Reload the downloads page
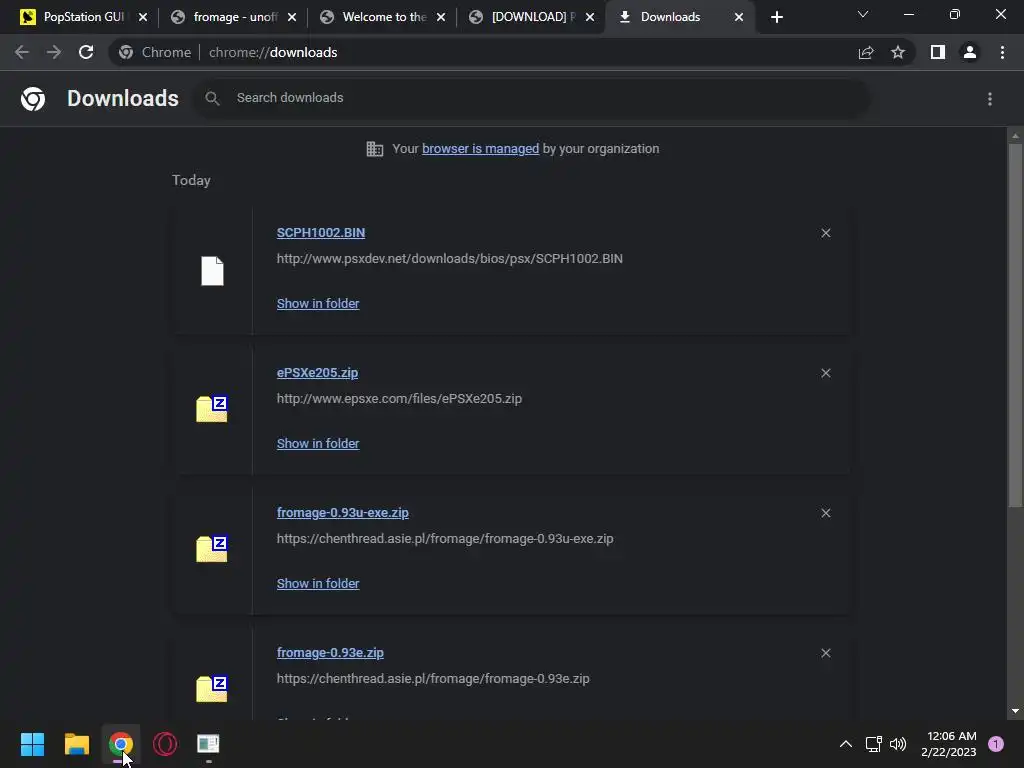The width and height of the screenshot is (1024, 768). 86,52
